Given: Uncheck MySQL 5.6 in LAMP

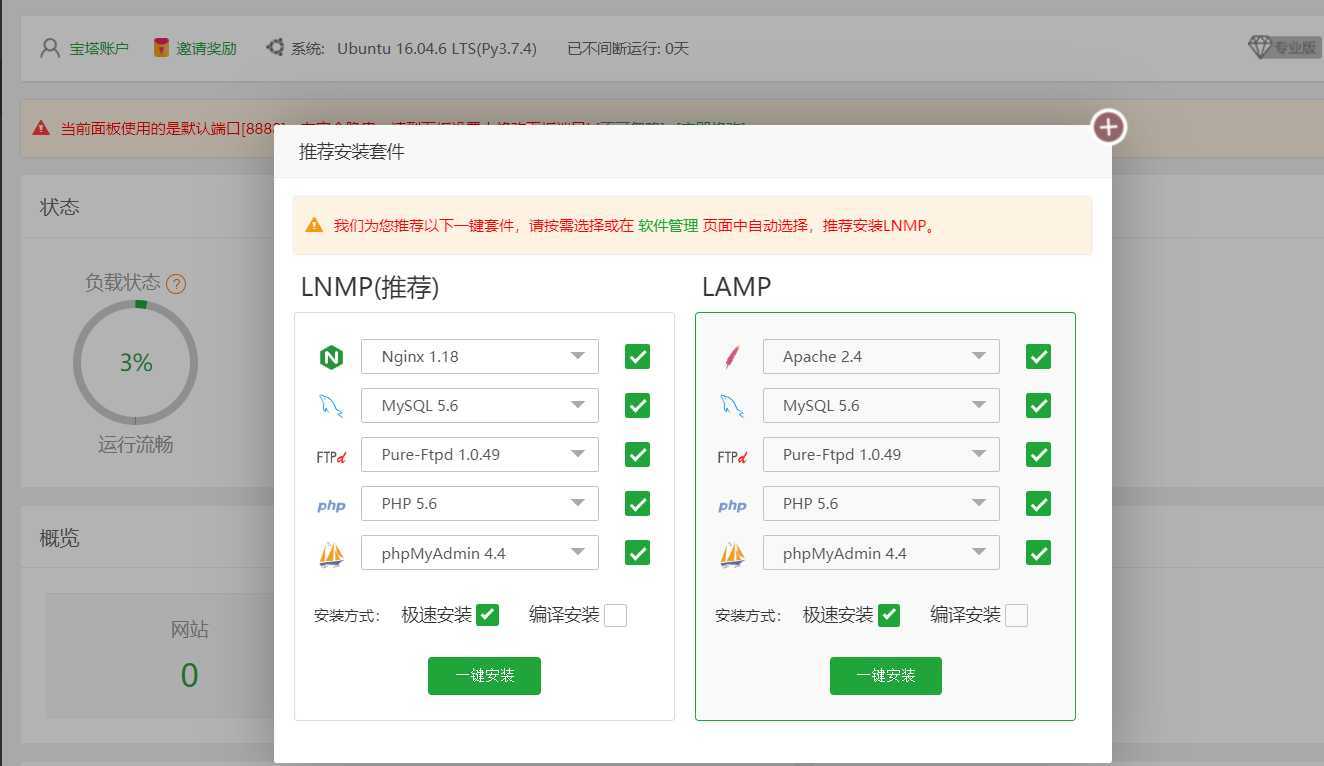Looking at the screenshot, I should [x=1038, y=406].
